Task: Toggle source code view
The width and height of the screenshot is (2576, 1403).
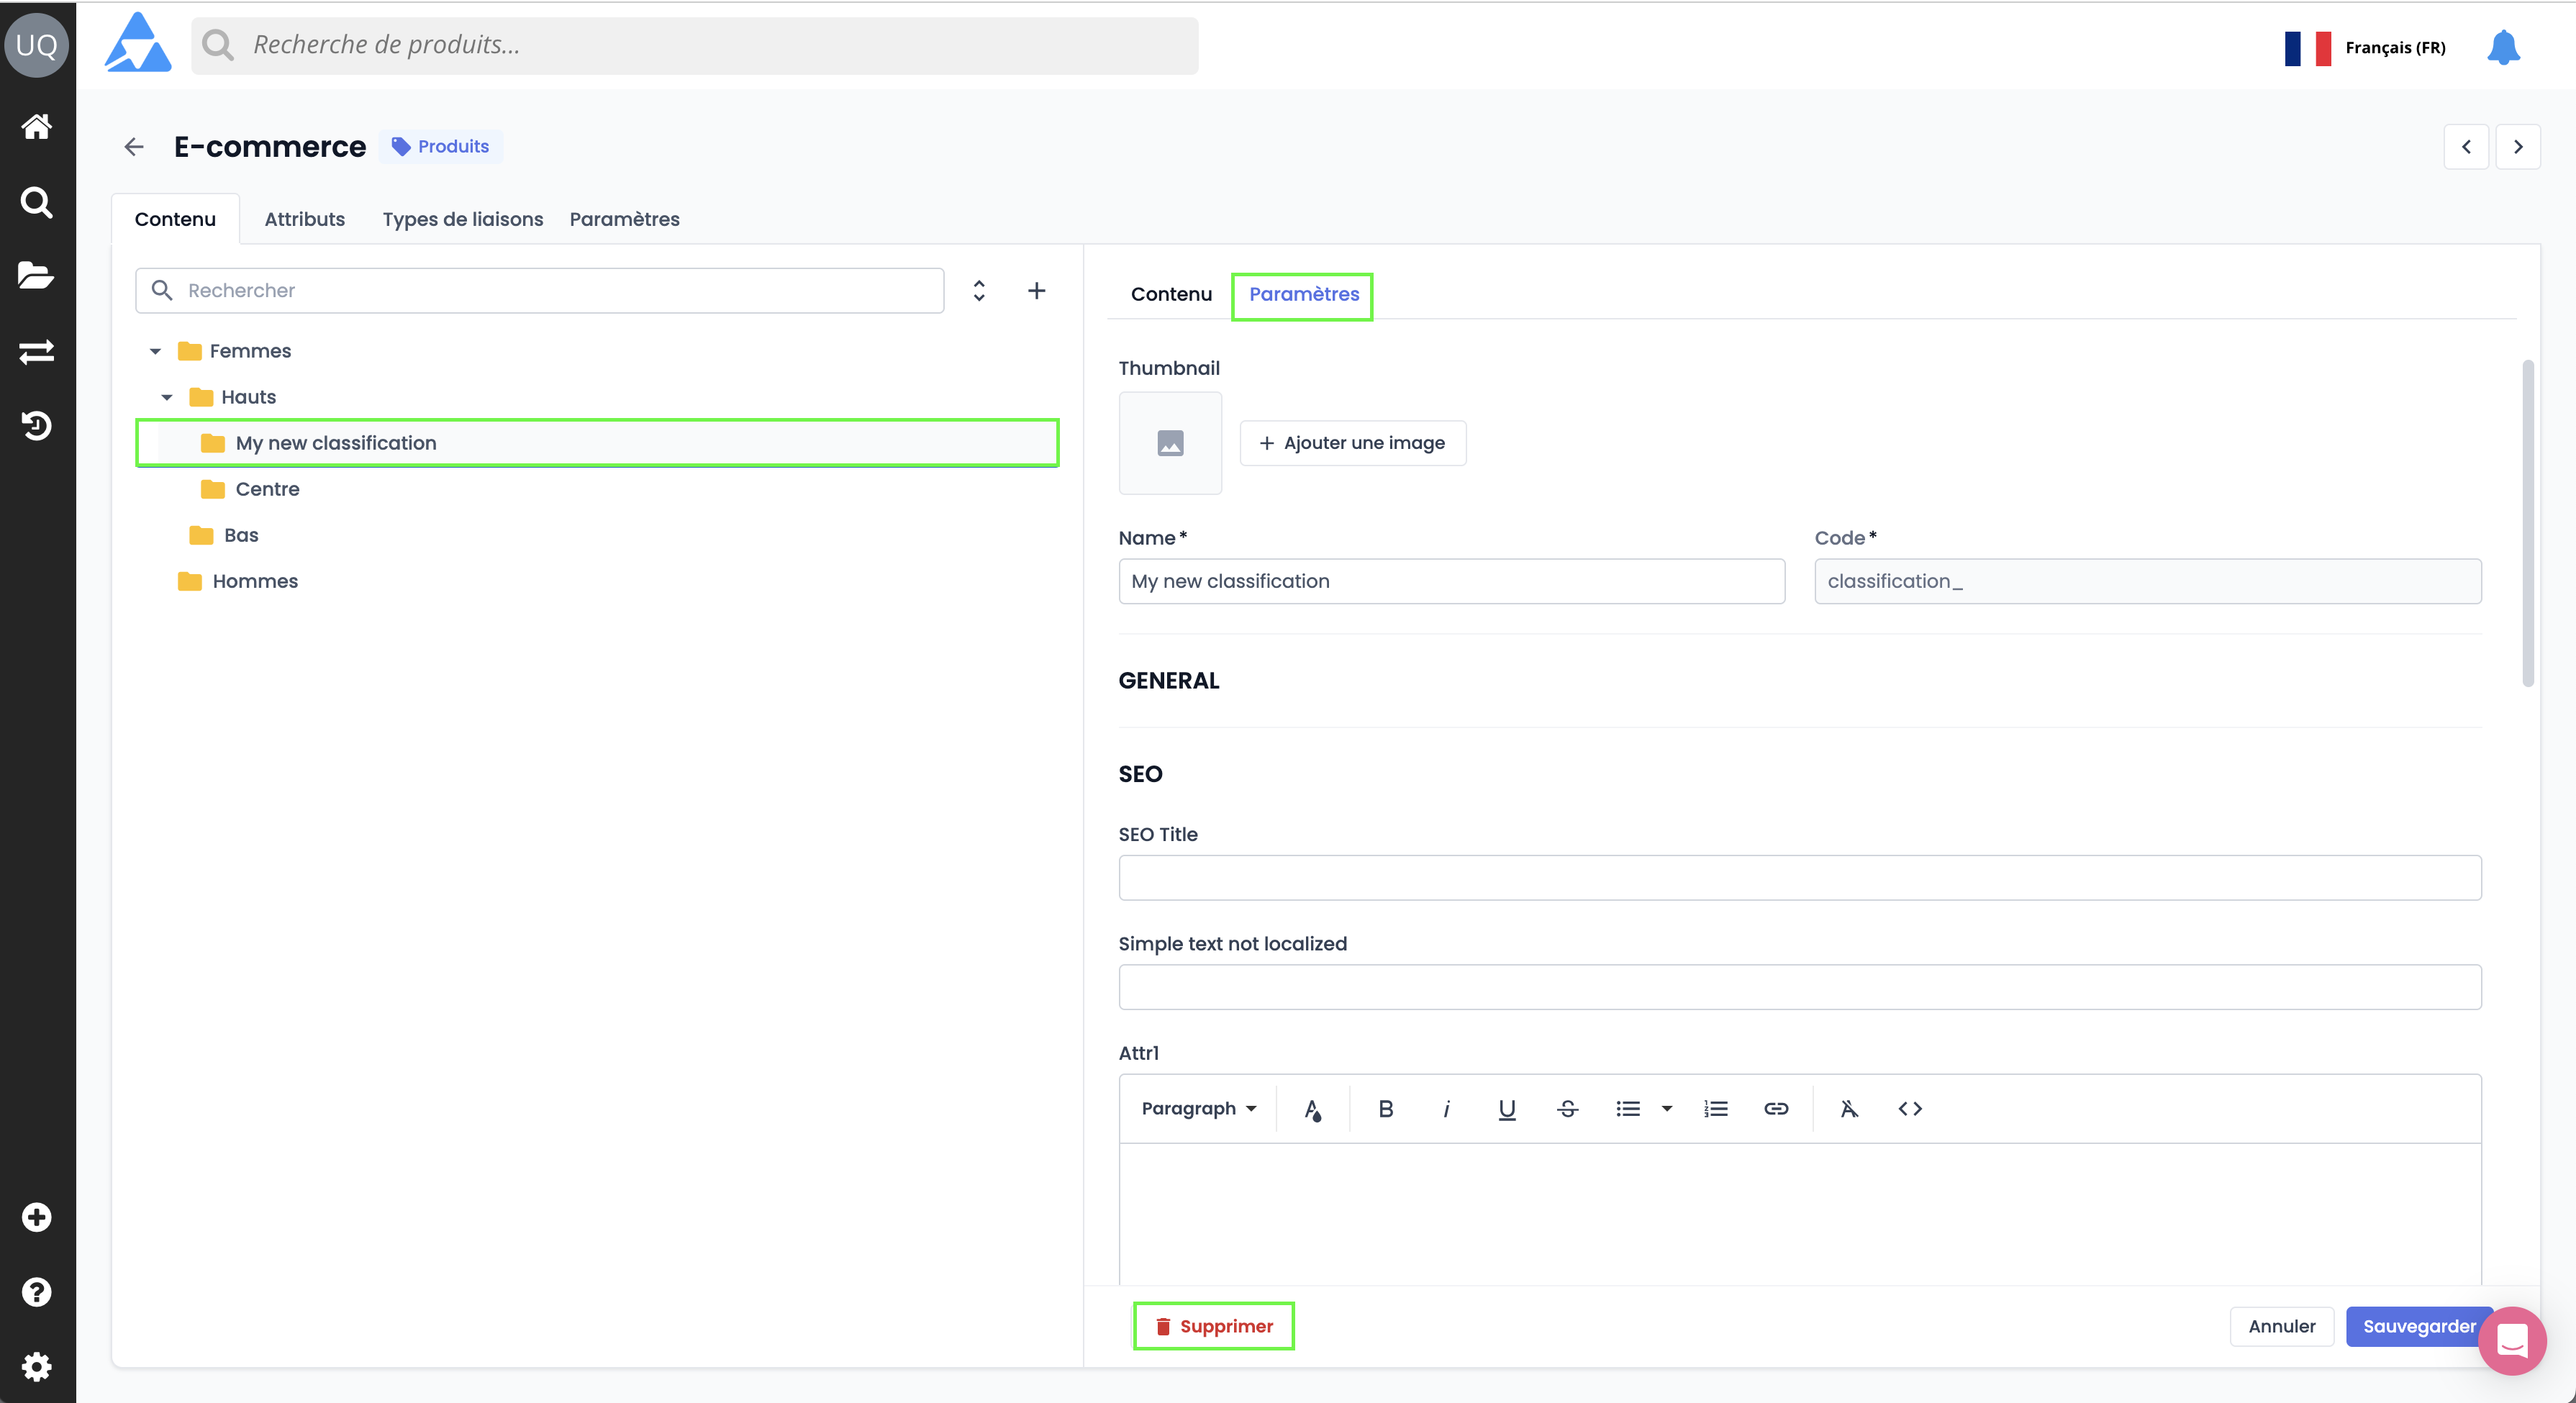Action: 1910,1109
